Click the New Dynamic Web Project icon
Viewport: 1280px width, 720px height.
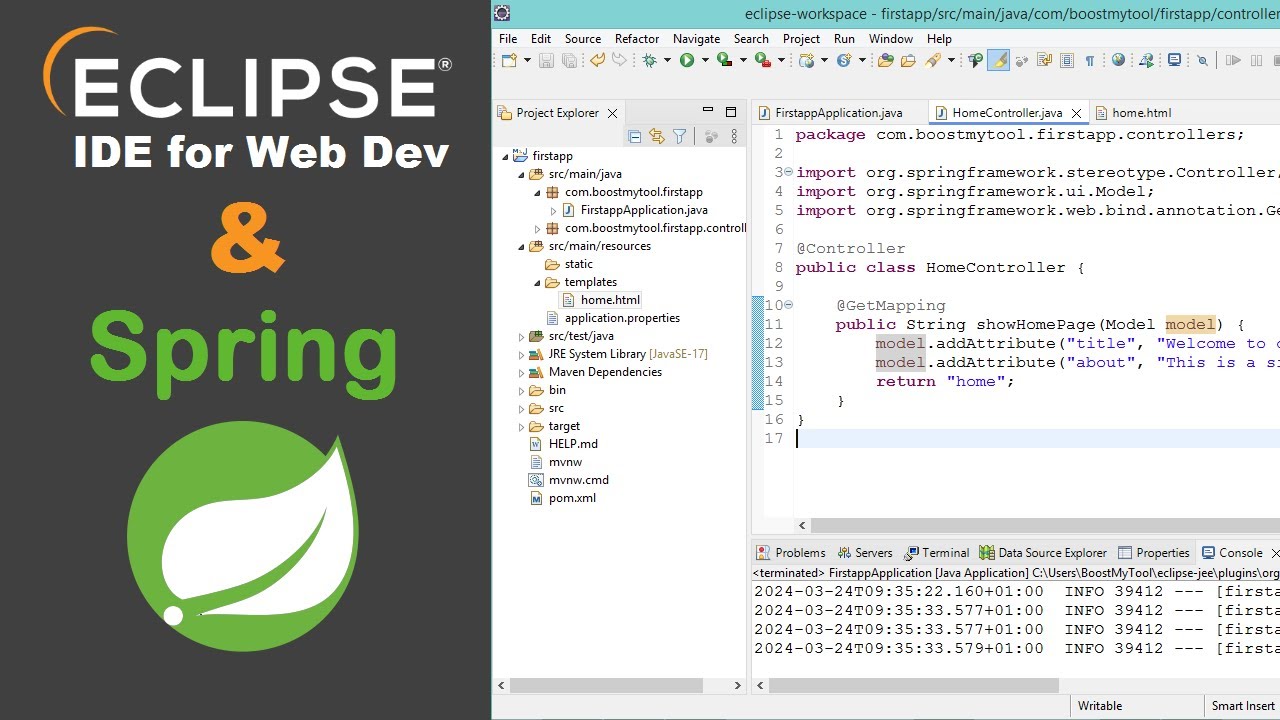click(806, 61)
